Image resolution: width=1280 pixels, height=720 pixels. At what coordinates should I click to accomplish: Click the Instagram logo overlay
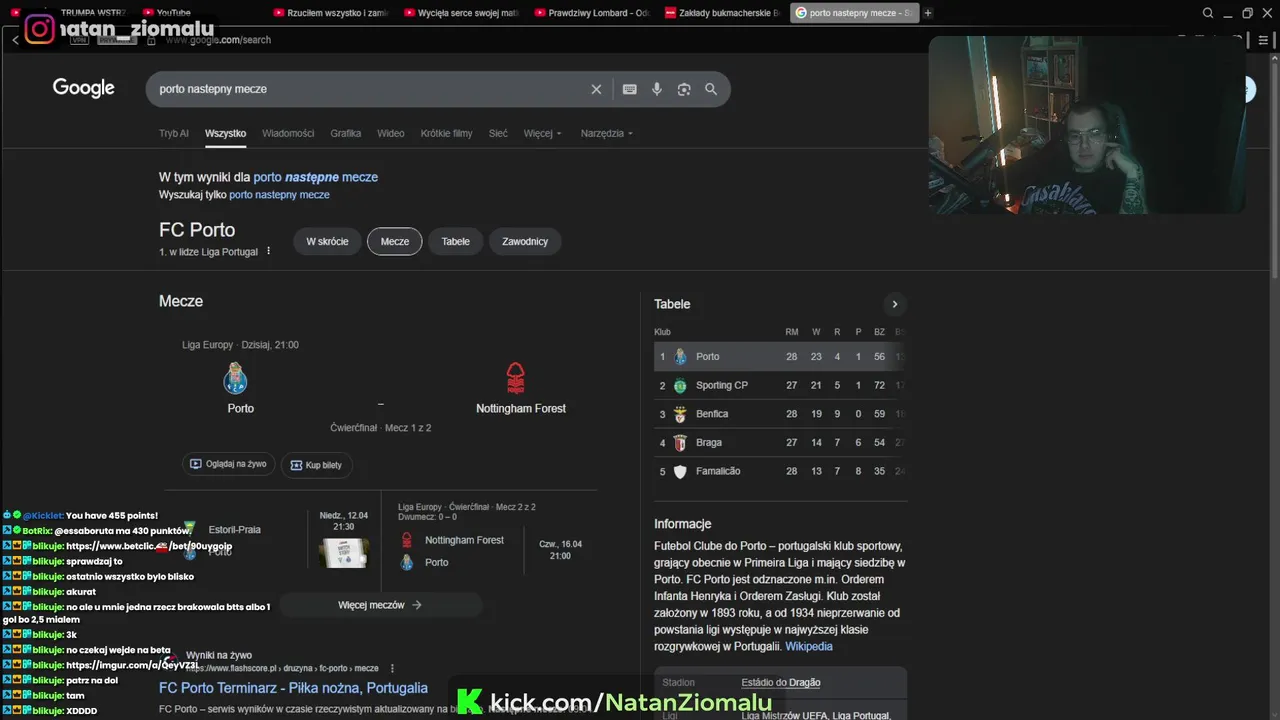click(x=39, y=29)
